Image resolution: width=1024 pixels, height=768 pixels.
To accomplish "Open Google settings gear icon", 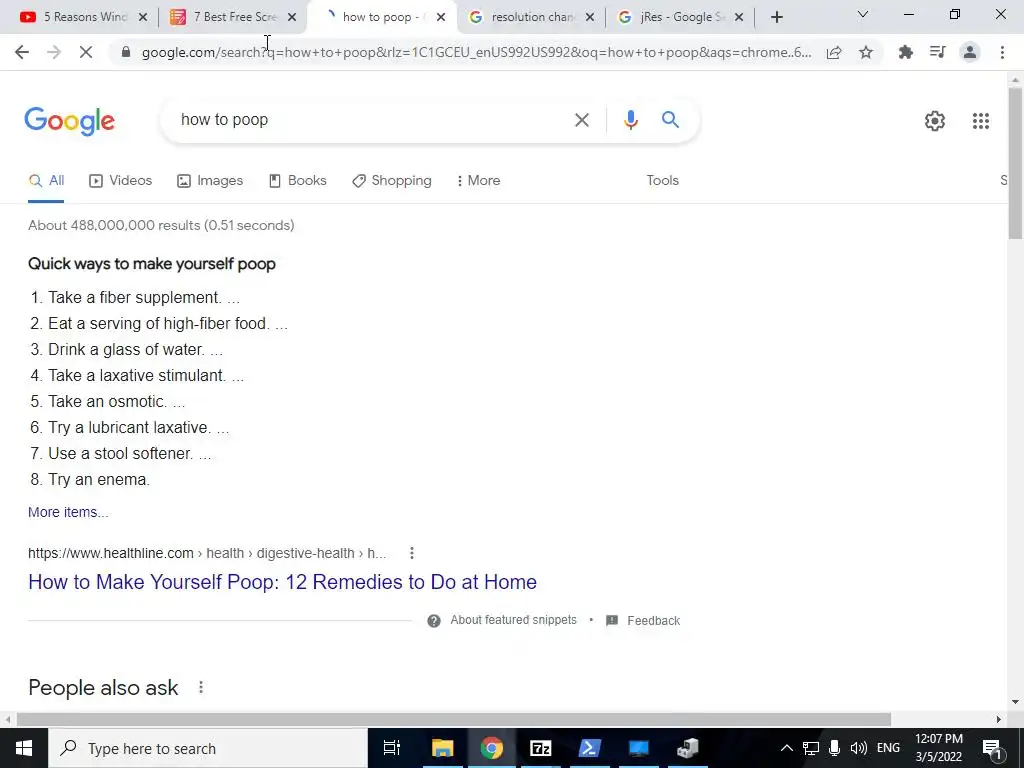I will [935, 121].
